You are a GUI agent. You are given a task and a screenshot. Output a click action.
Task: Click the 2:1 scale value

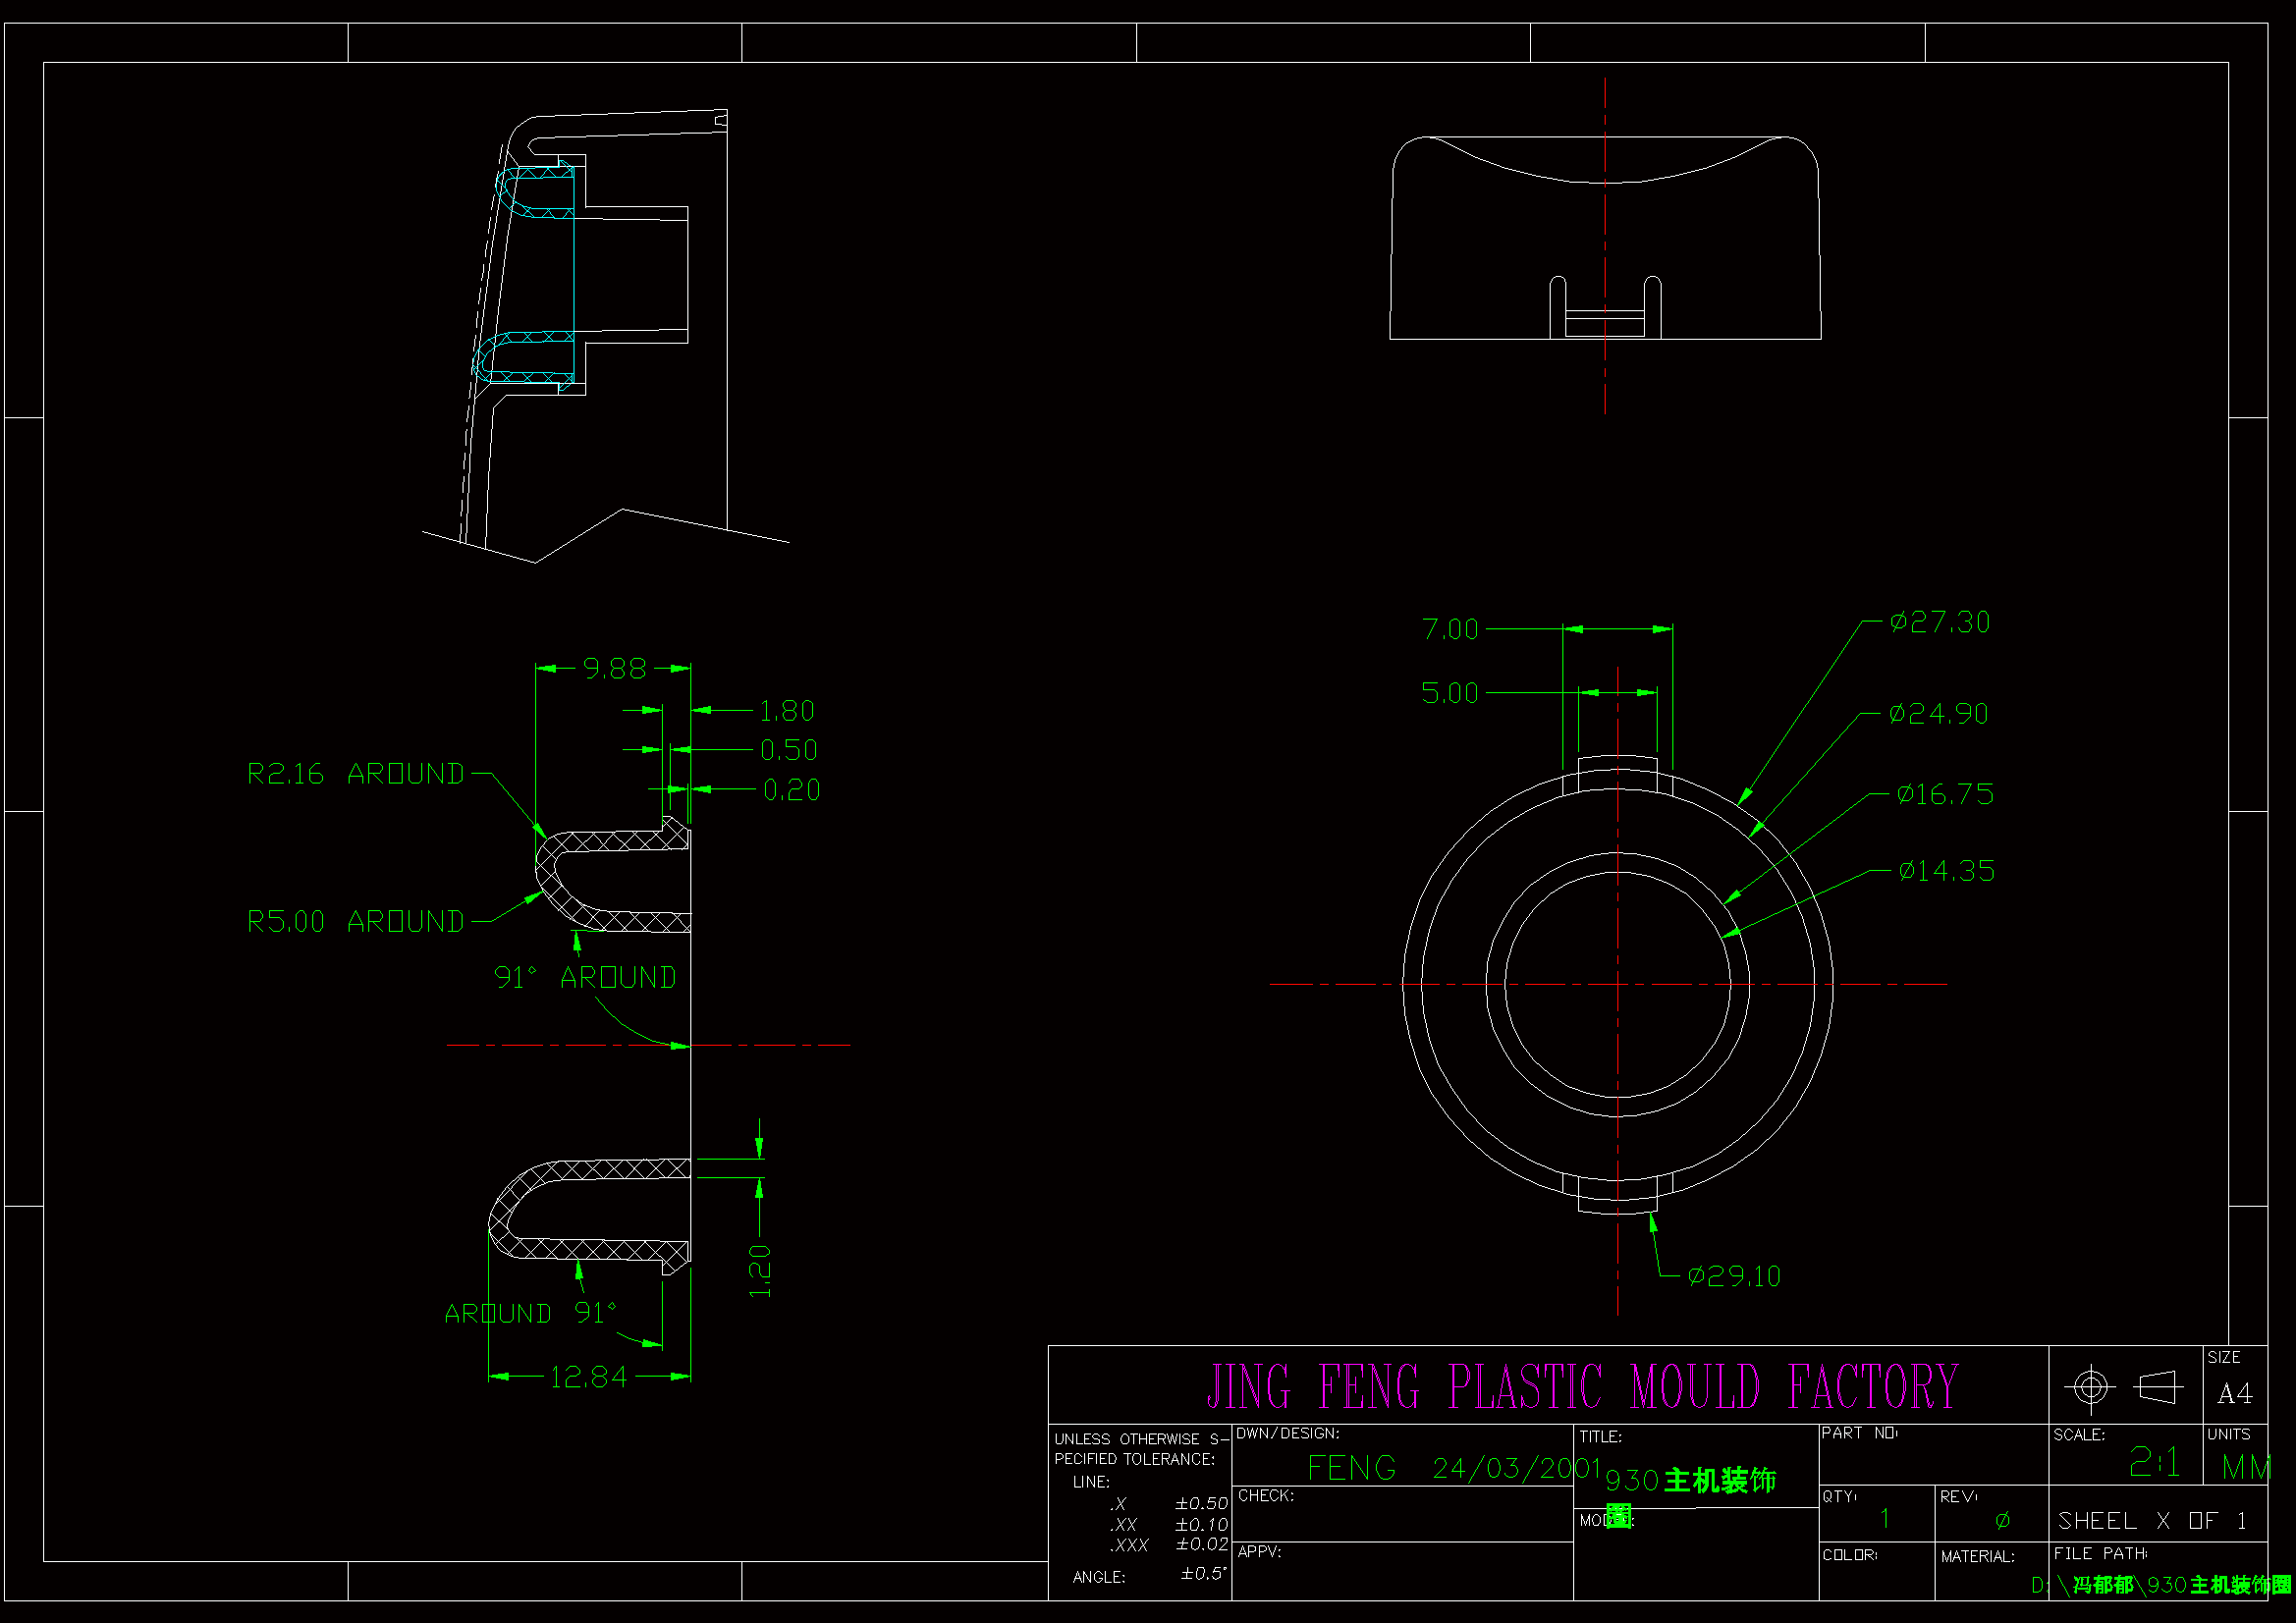2153,1463
